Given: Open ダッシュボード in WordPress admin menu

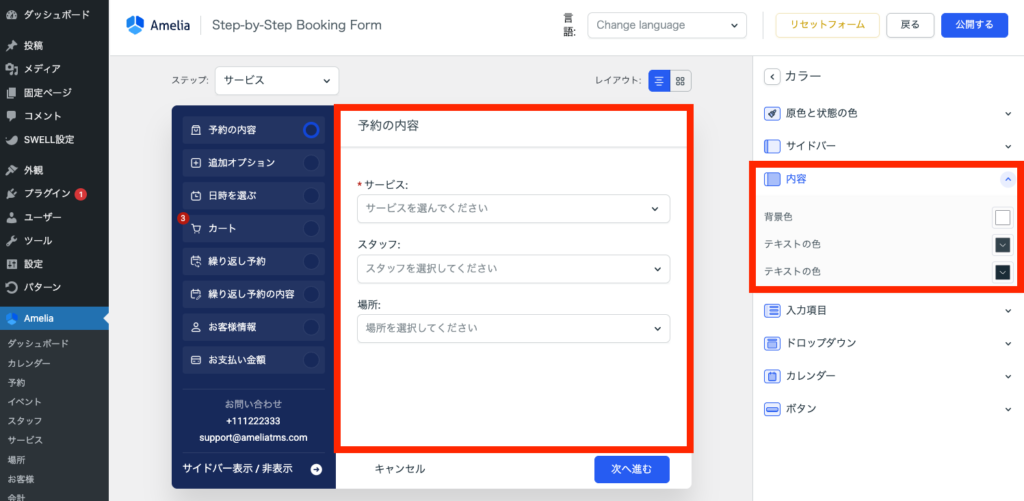Looking at the screenshot, I should pos(45,16).
